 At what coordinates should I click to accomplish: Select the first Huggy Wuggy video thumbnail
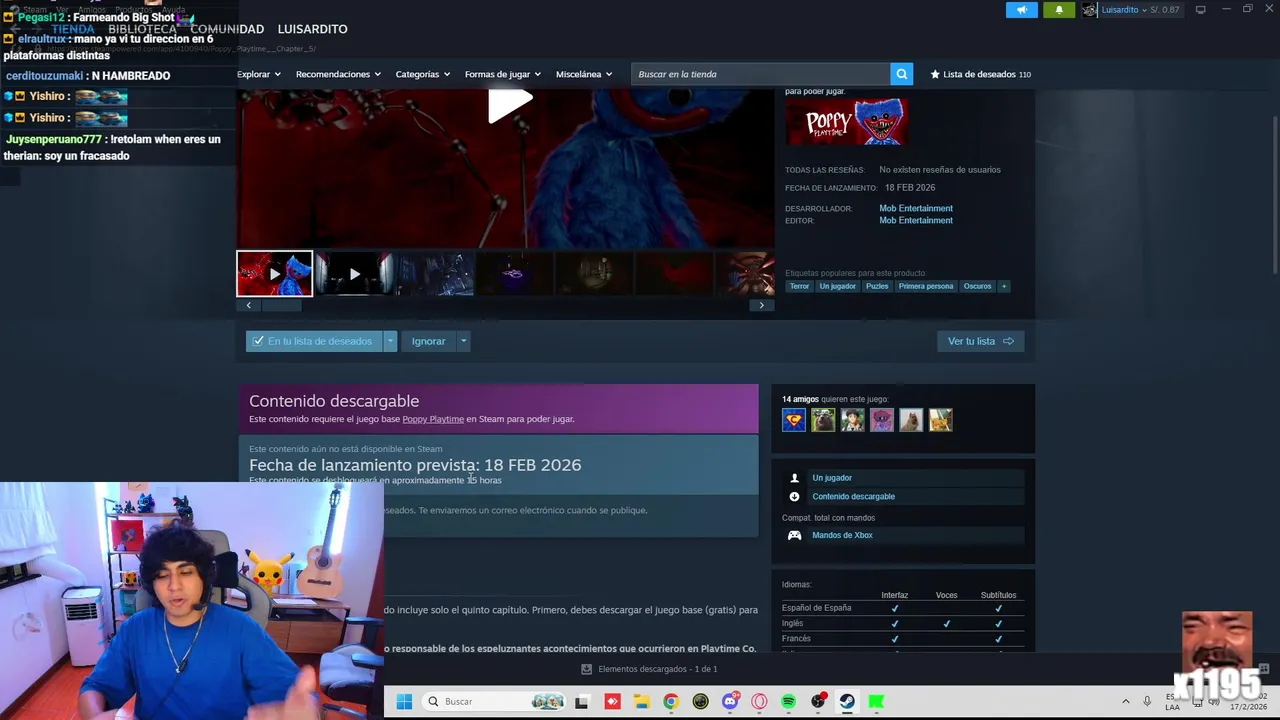274,274
